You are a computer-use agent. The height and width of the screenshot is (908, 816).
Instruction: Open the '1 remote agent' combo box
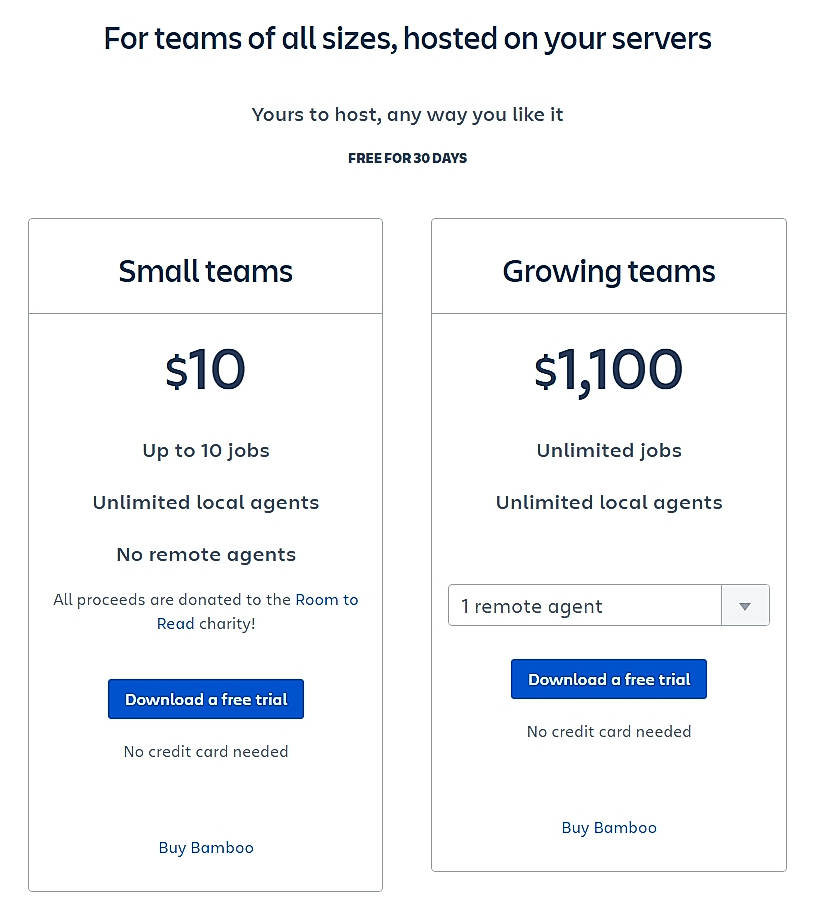pos(585,606)
